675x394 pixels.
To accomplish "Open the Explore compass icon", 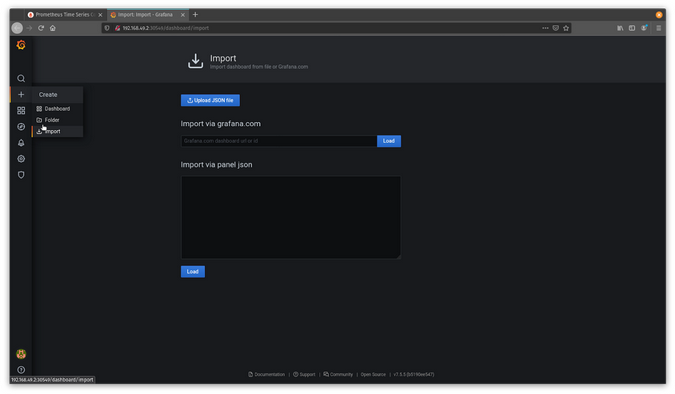I will pyautogui.click(x=21, y=127).
